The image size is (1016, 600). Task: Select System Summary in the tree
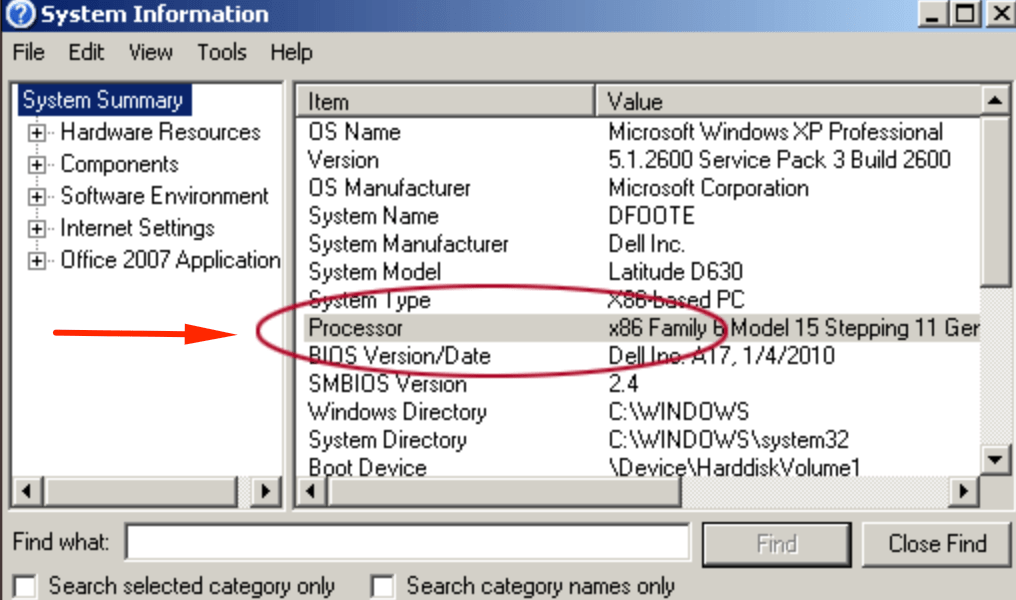click(102, 100)
